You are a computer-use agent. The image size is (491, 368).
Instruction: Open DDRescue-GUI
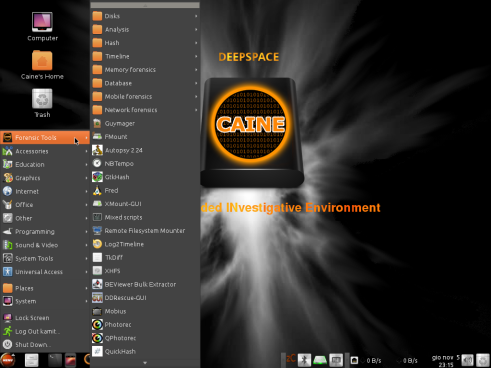145,298
